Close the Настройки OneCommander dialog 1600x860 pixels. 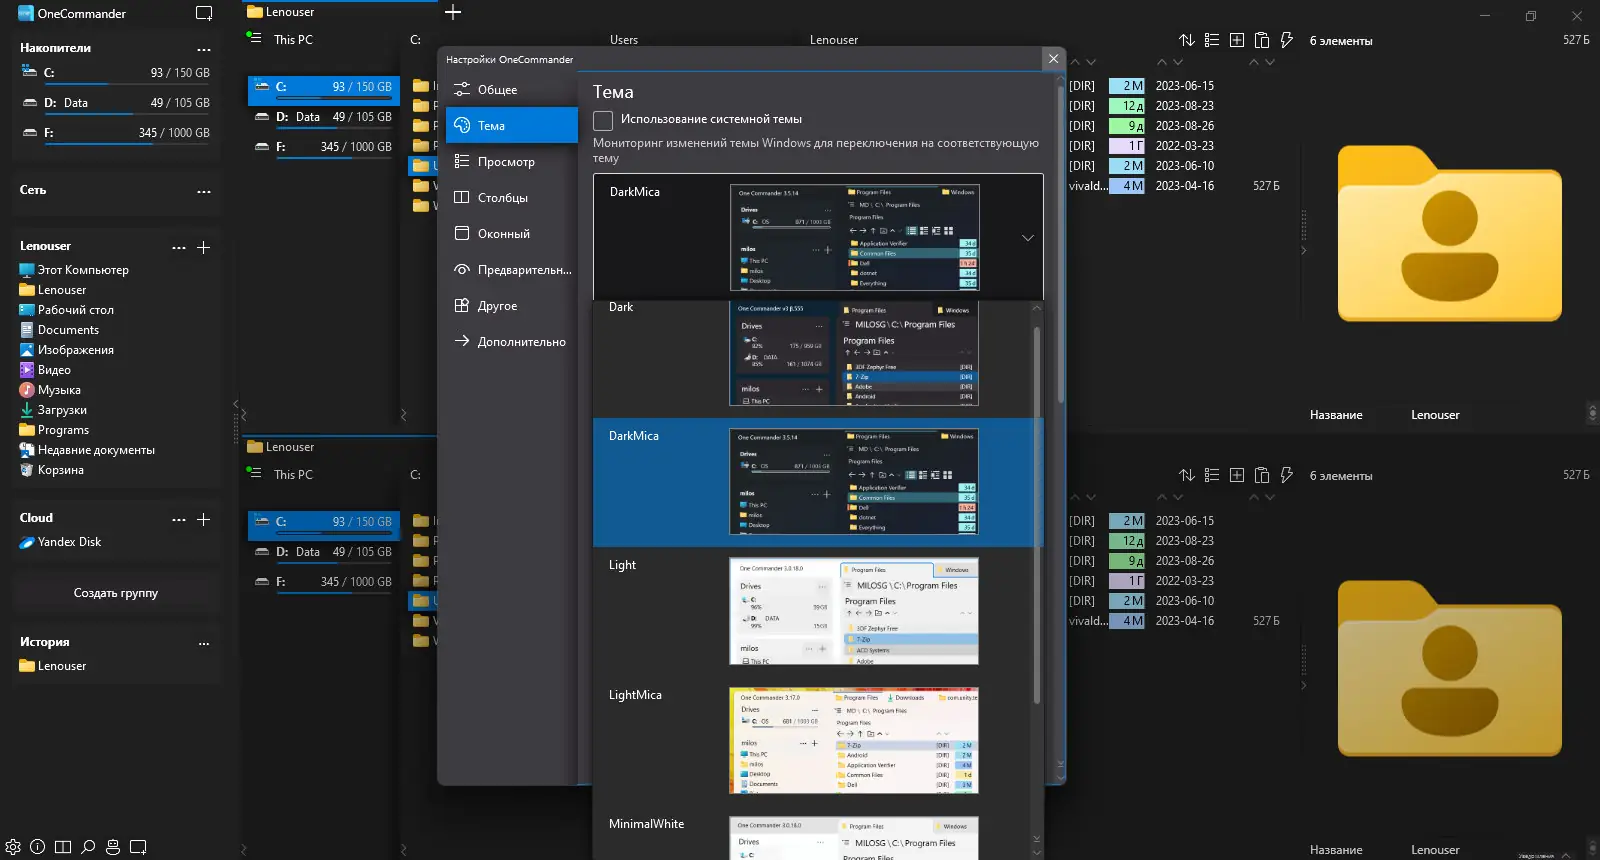point(1053,59)
